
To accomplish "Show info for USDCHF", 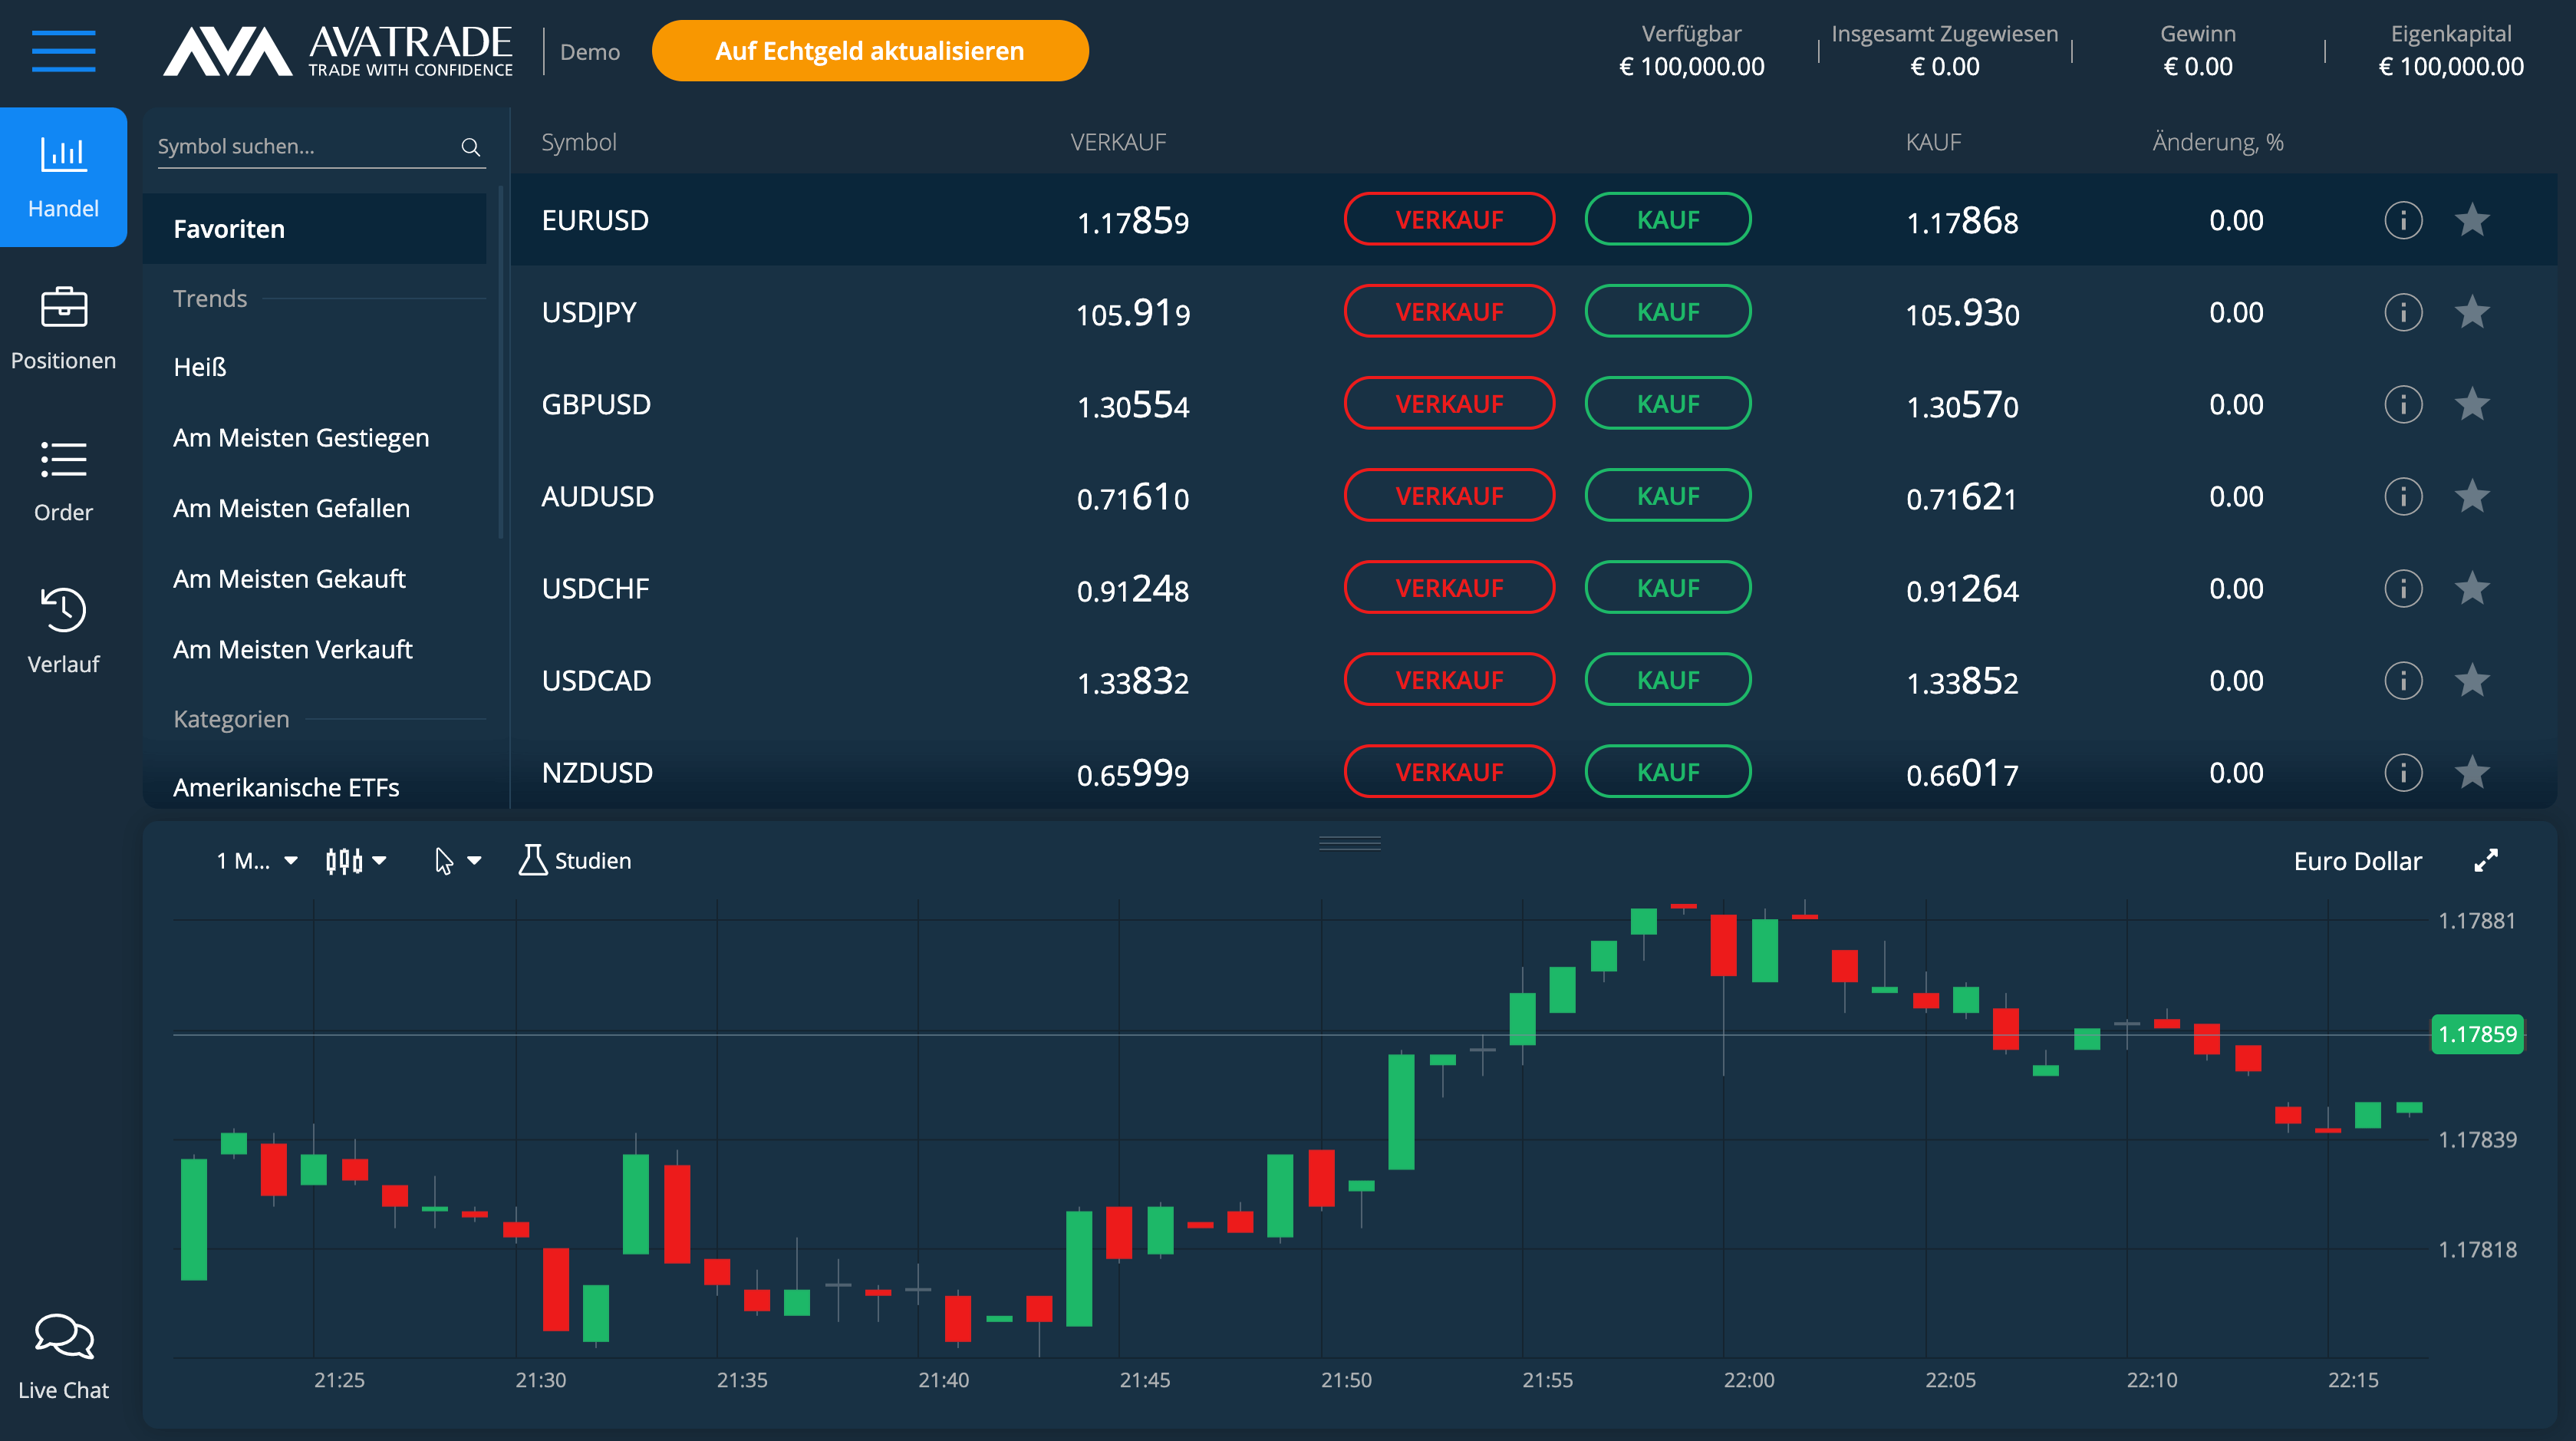I will click(2403, 588).
